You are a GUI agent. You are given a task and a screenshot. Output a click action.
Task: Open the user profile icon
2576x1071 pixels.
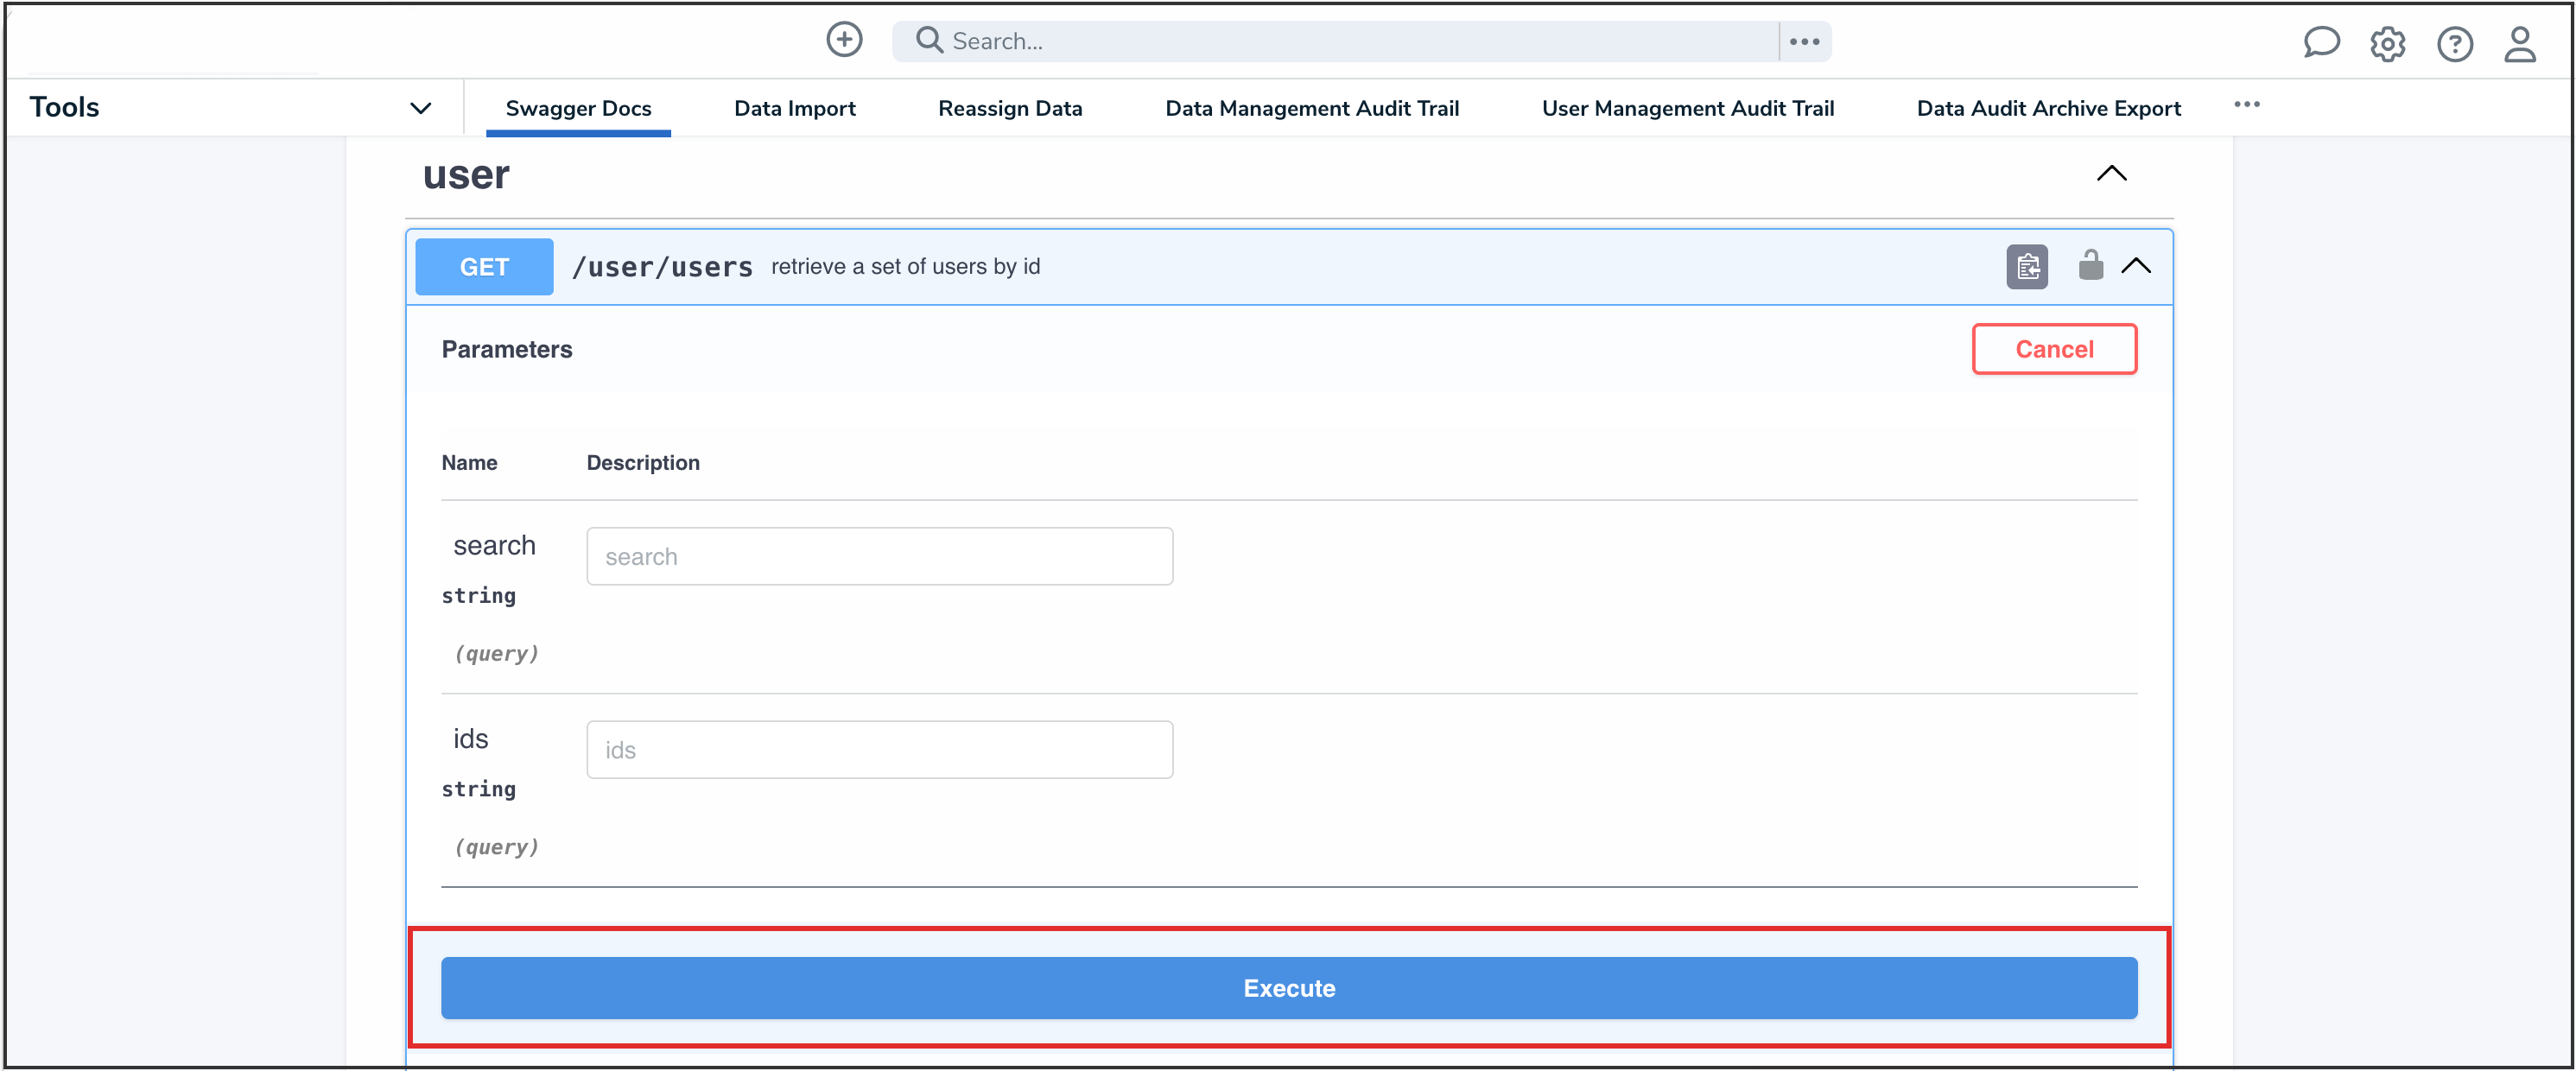point(2519,44)
